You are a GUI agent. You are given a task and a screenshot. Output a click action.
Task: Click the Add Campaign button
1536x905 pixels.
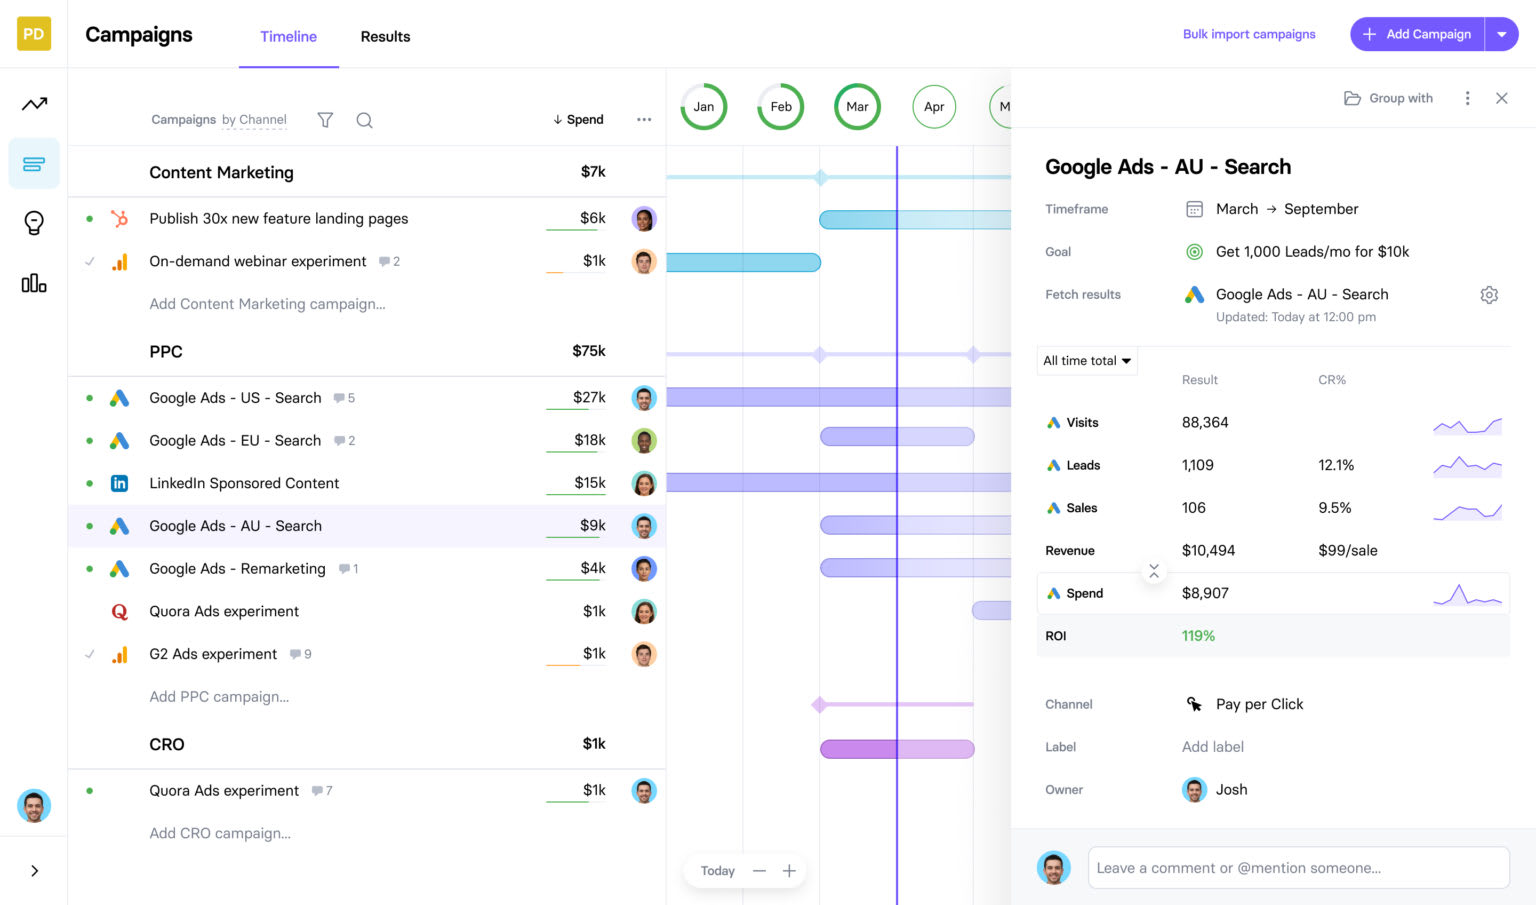coord(1418,34)
